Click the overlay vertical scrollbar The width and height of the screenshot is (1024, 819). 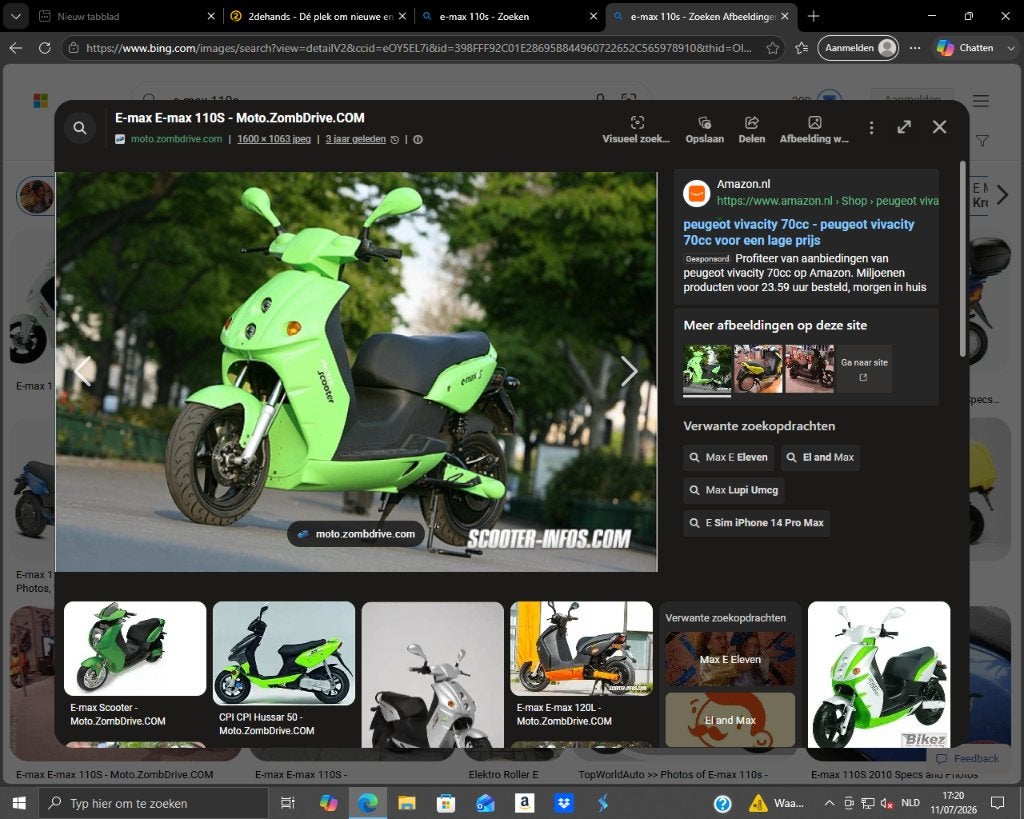[x=963, y=259]
